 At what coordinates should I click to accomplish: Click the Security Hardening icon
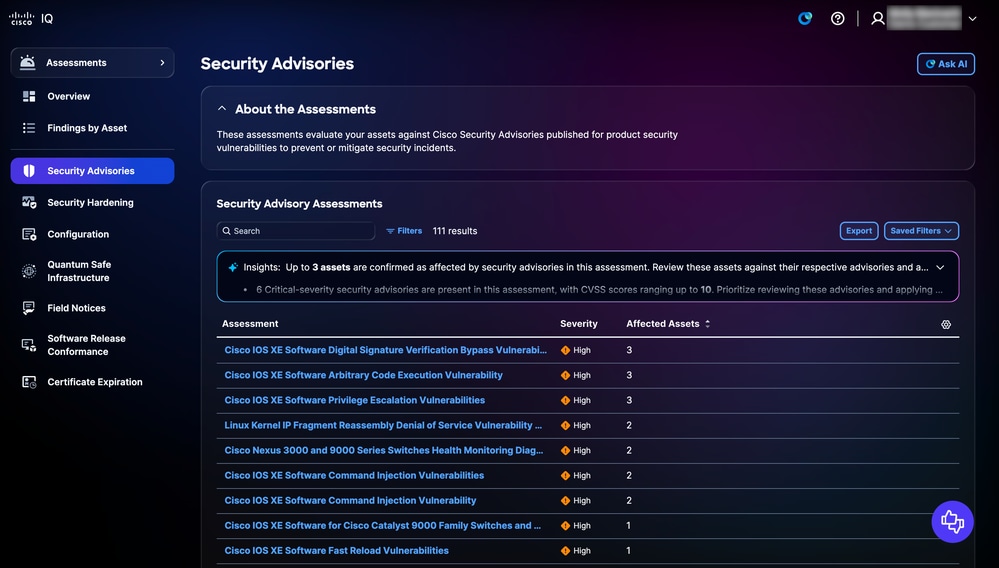point(29,202)
